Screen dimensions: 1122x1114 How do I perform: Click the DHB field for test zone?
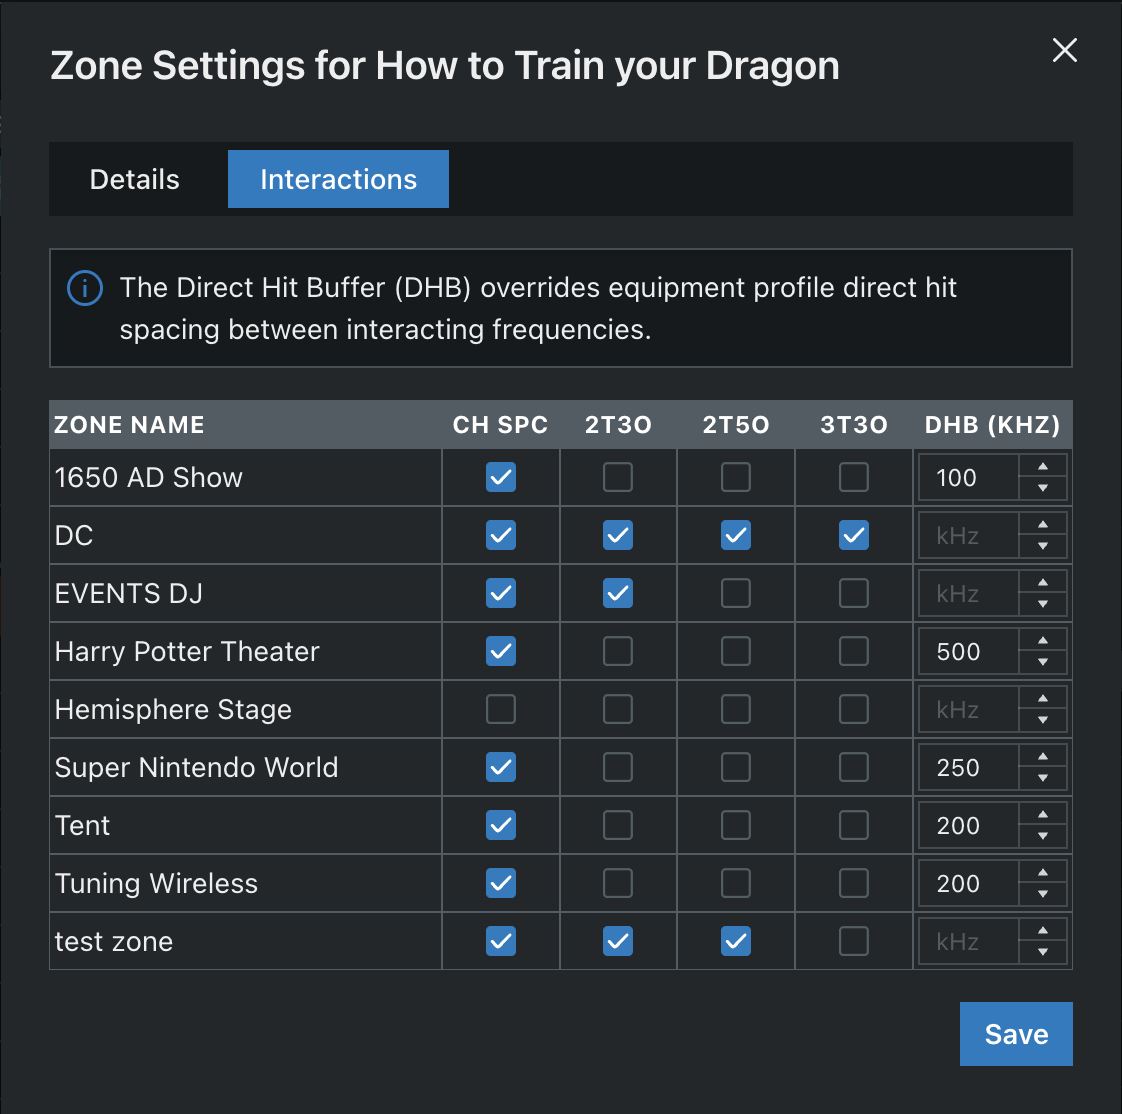[x=967, y=941]
